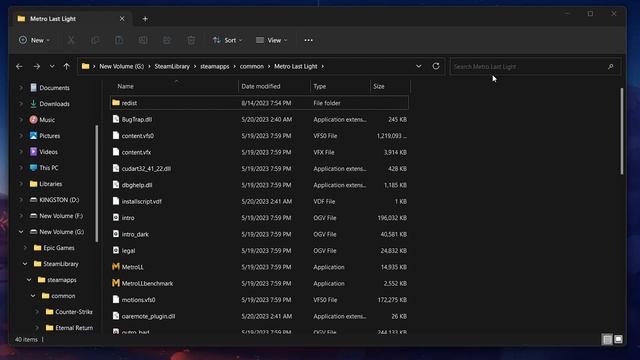This screenshot has height=360, width=640.
Task: Open recent locations dropdown arrow
Action: pyautogui.click(x=52, y=66)
